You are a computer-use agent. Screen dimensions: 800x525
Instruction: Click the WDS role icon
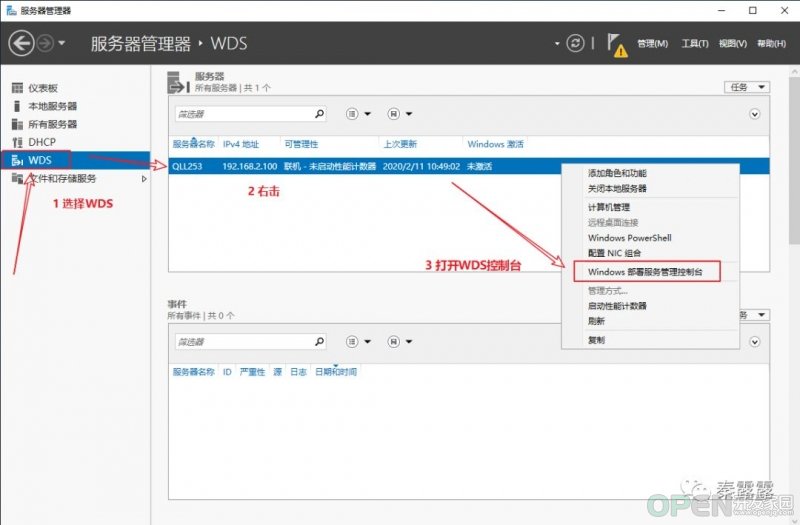coord(17,161)
